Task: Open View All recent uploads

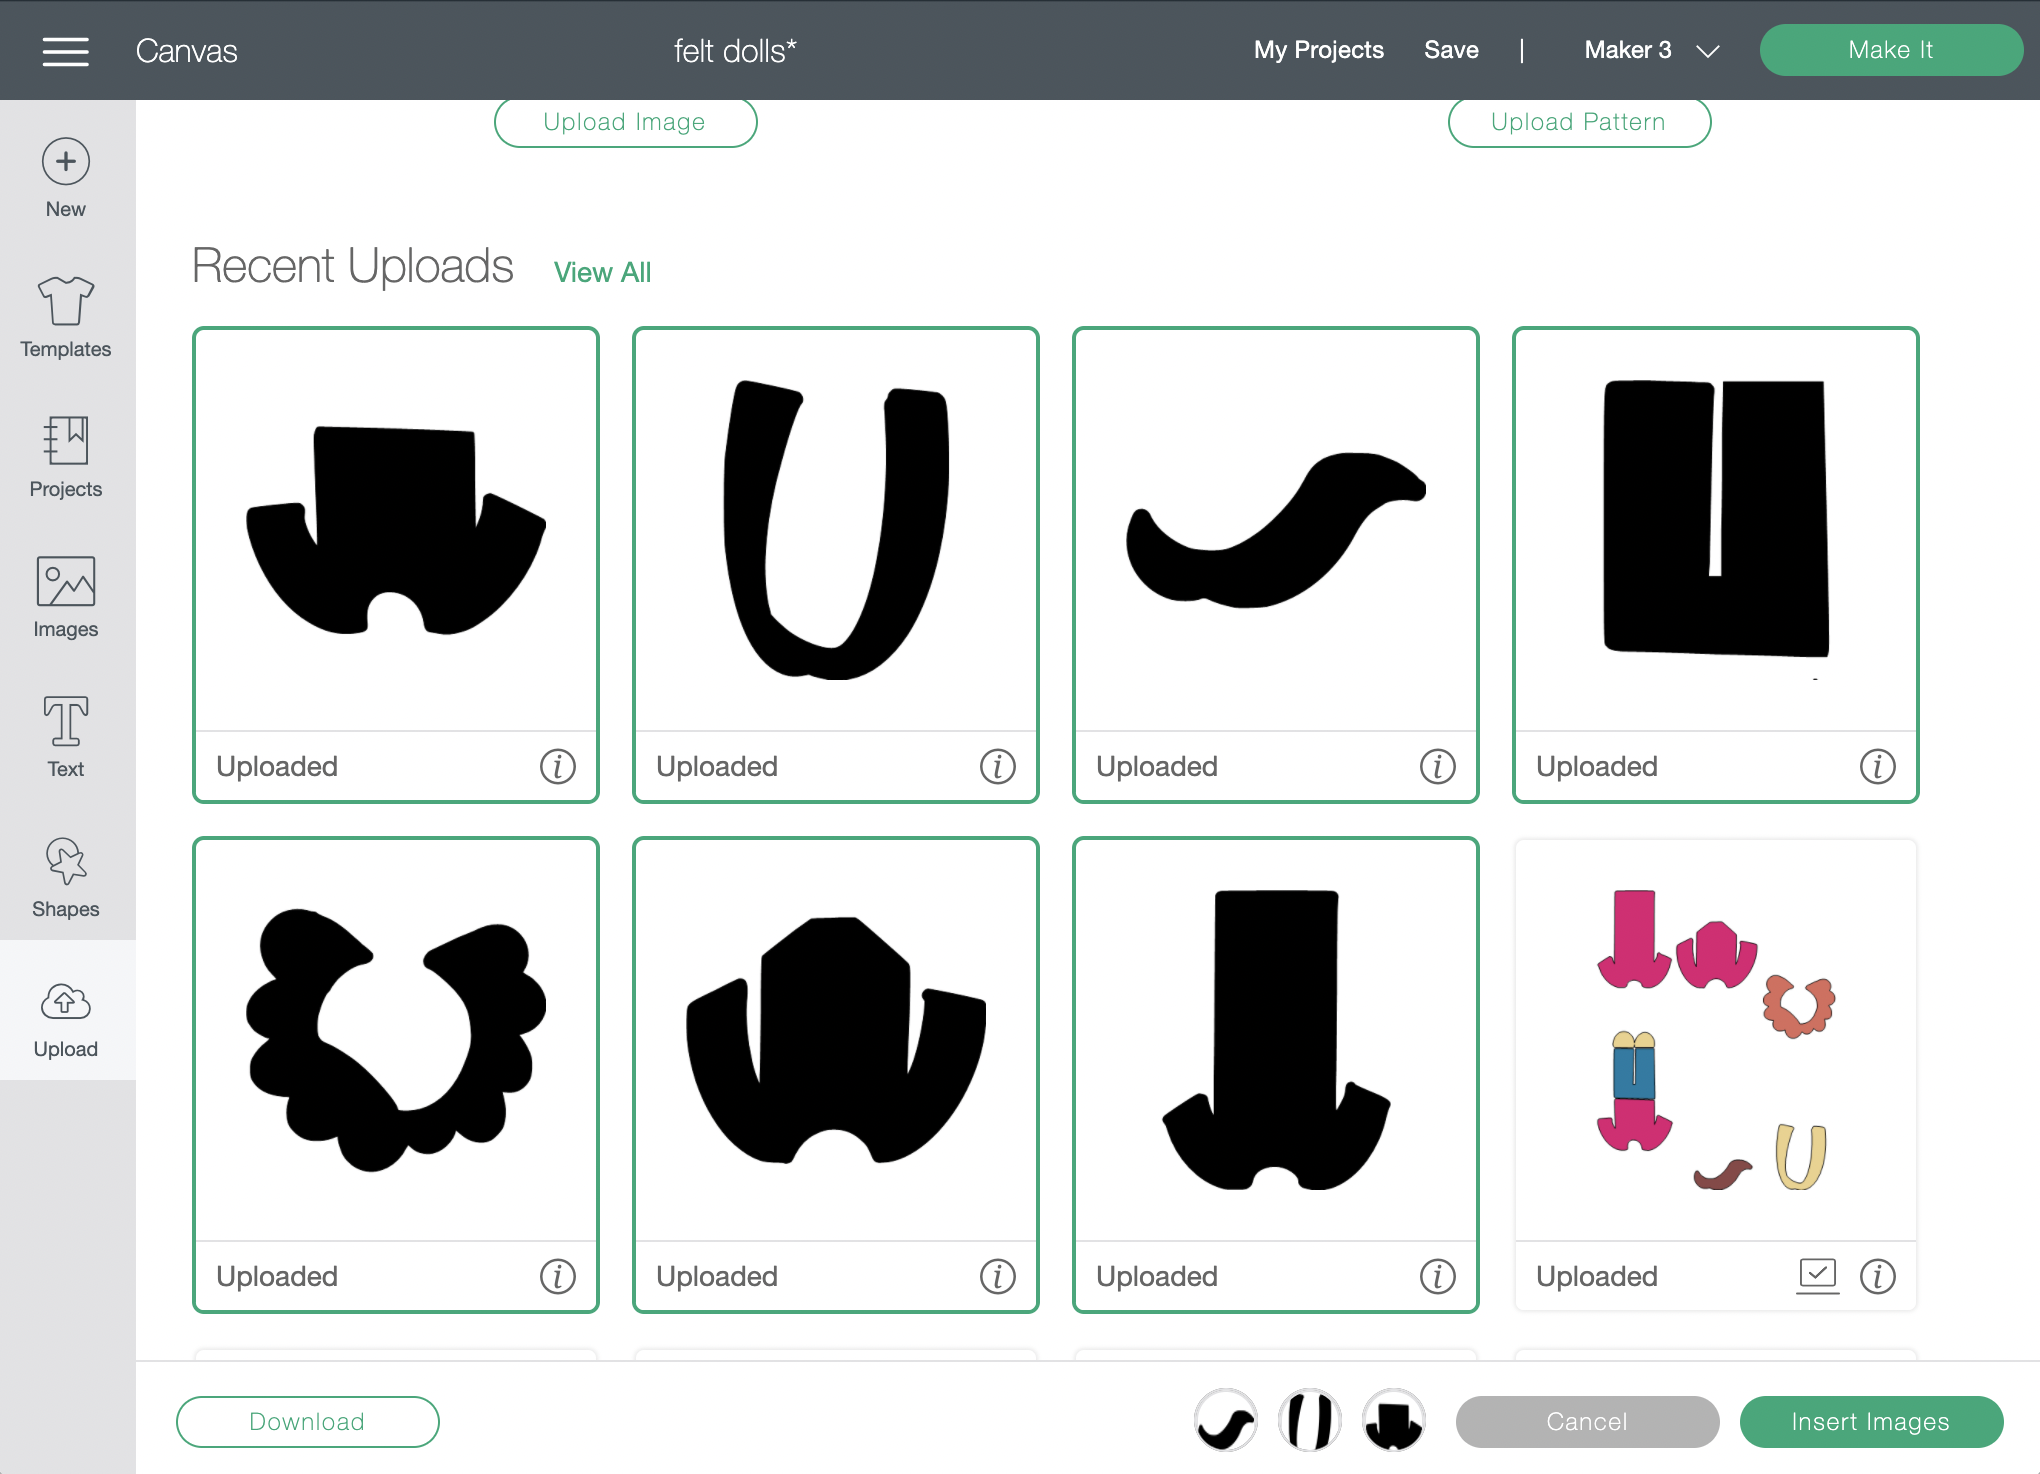Action: [602, 272]
